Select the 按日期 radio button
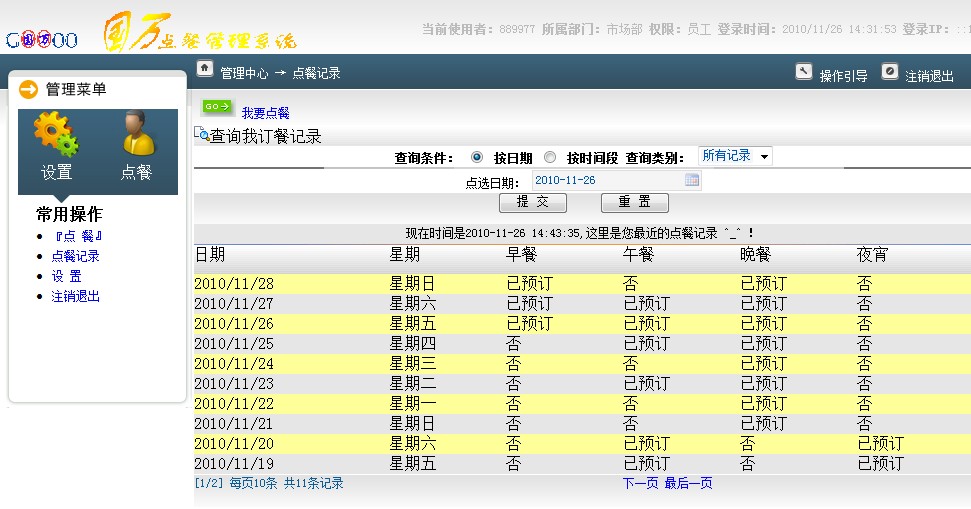This screenshot has width=971, height=509. pos(476,157)
